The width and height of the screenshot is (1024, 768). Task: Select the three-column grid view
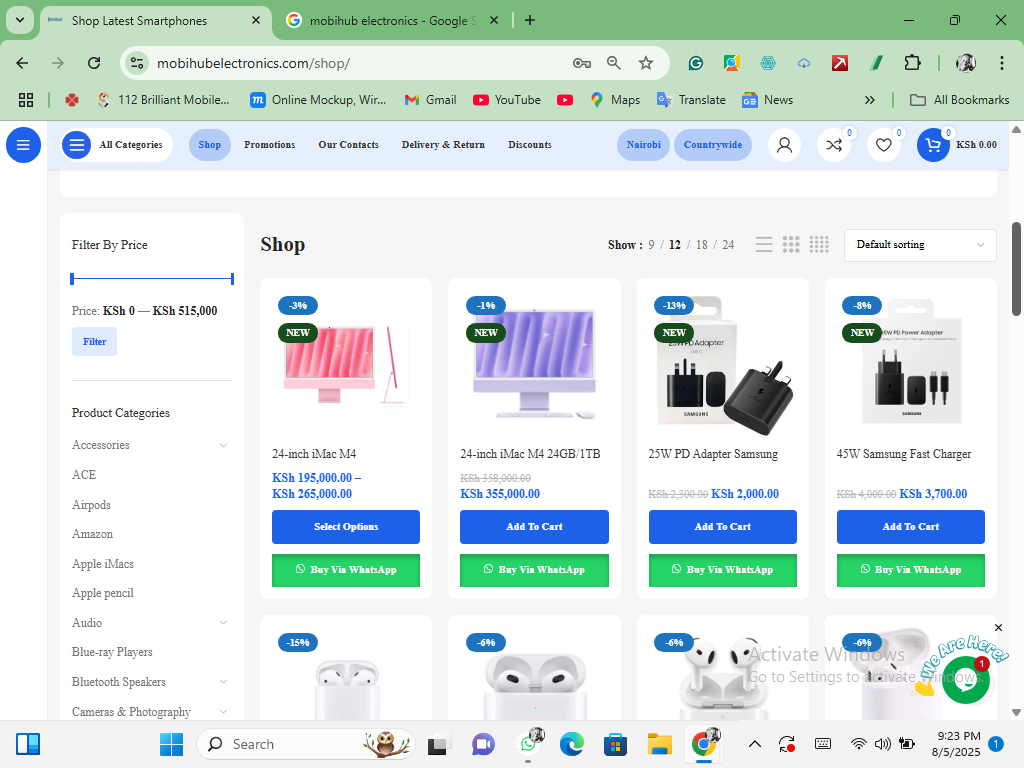click(791, 245)
